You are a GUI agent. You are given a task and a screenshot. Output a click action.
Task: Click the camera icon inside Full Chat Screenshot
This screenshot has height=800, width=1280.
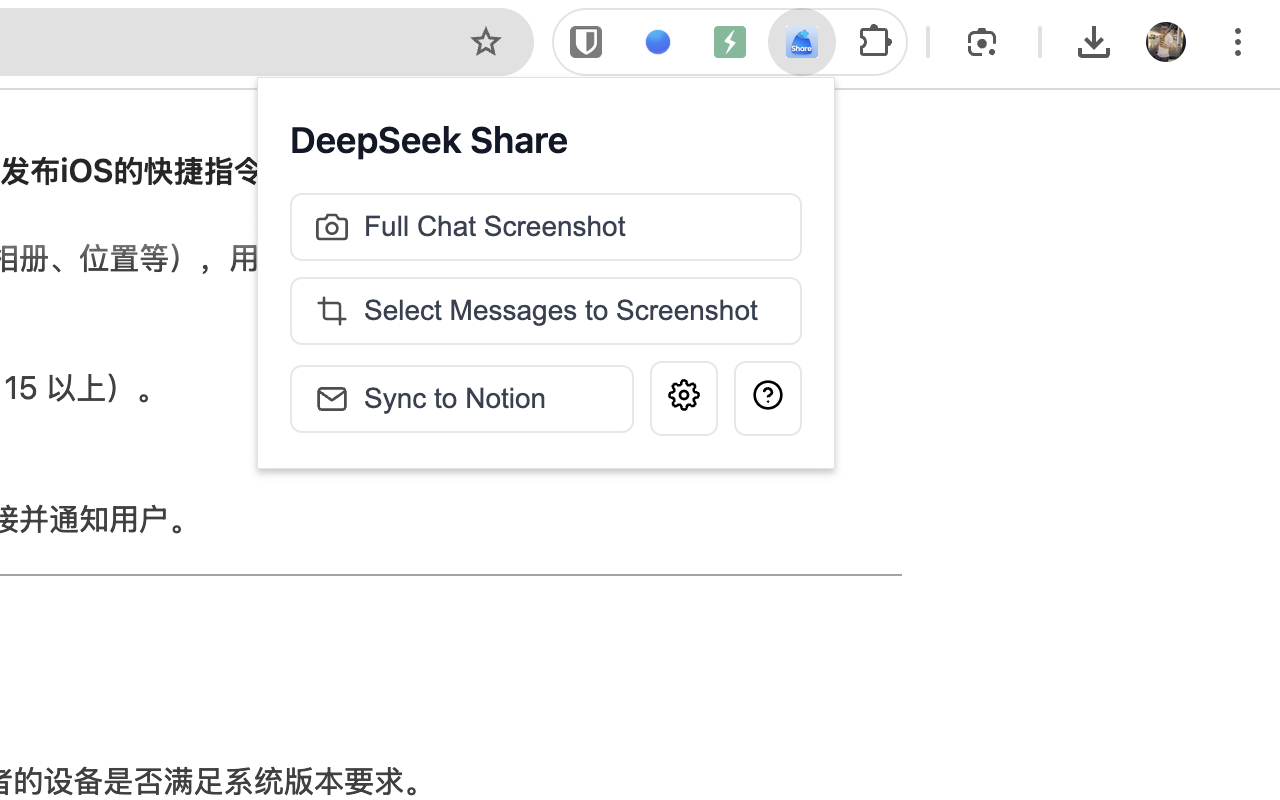[331, 227]
